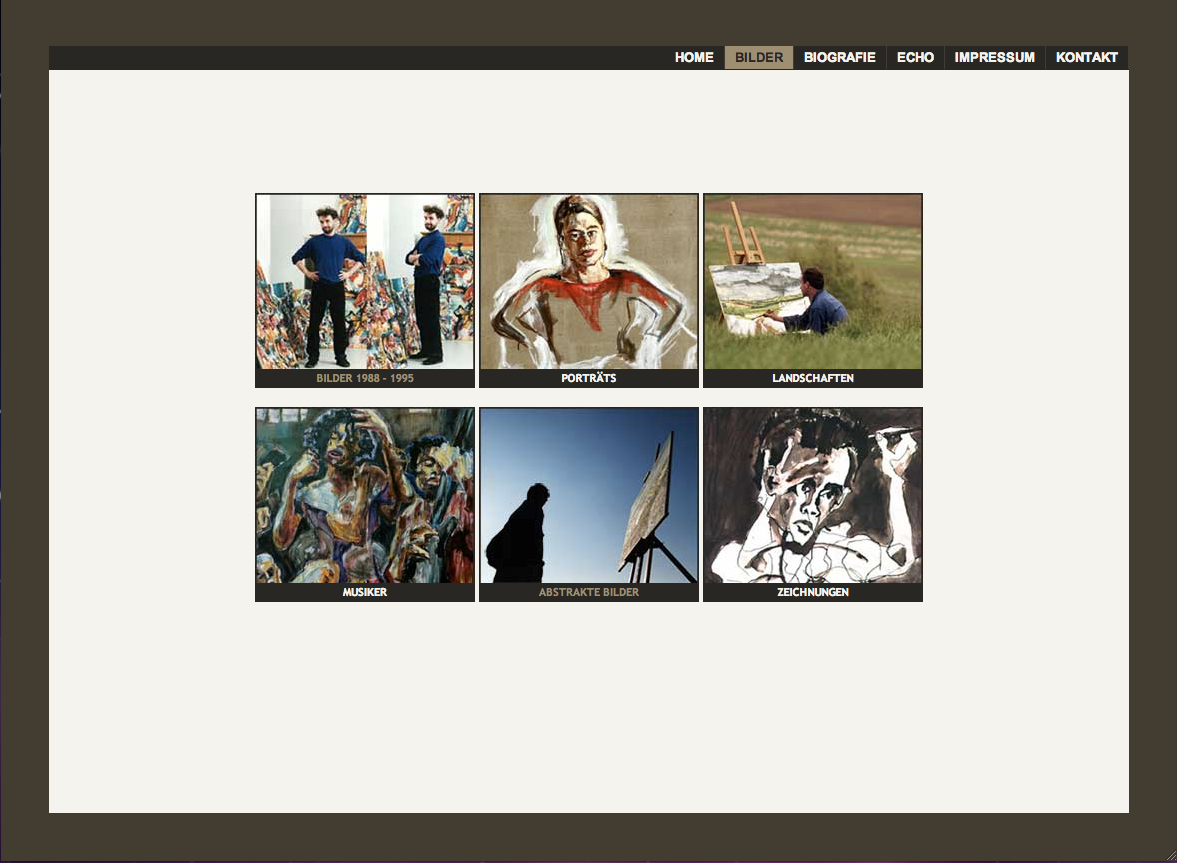Click the window resize grip corner
This screenshot has width=1177, height=863.
[1171, 857]
